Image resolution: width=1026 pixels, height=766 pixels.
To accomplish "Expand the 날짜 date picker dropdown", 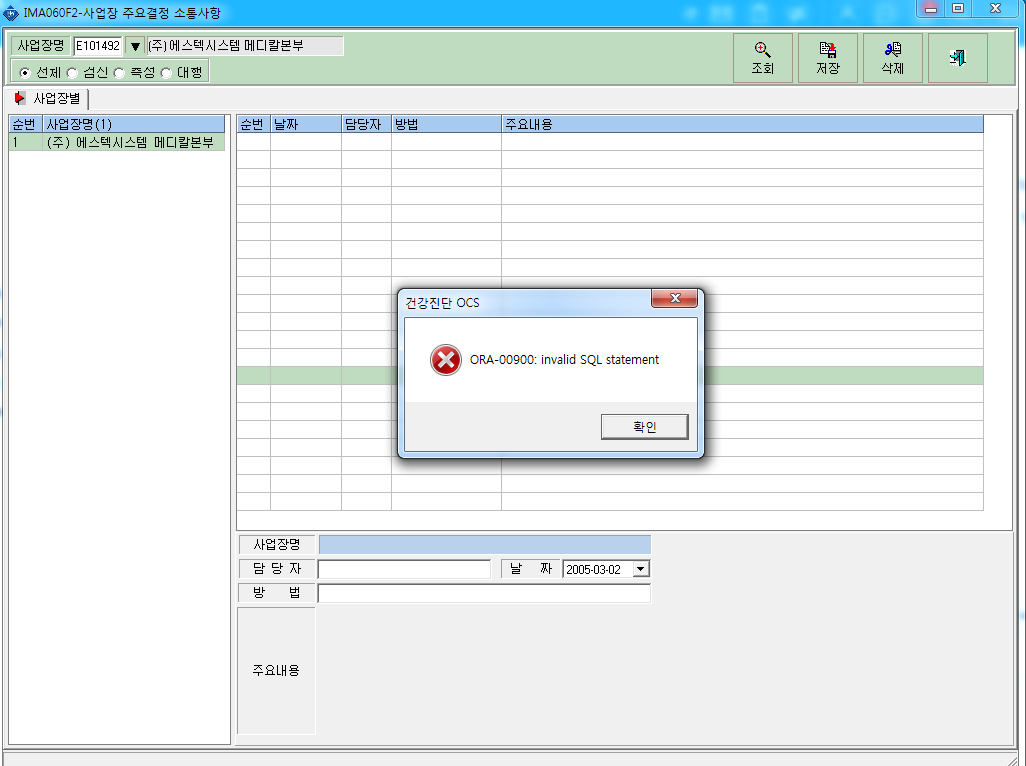I will pos(641,569).
